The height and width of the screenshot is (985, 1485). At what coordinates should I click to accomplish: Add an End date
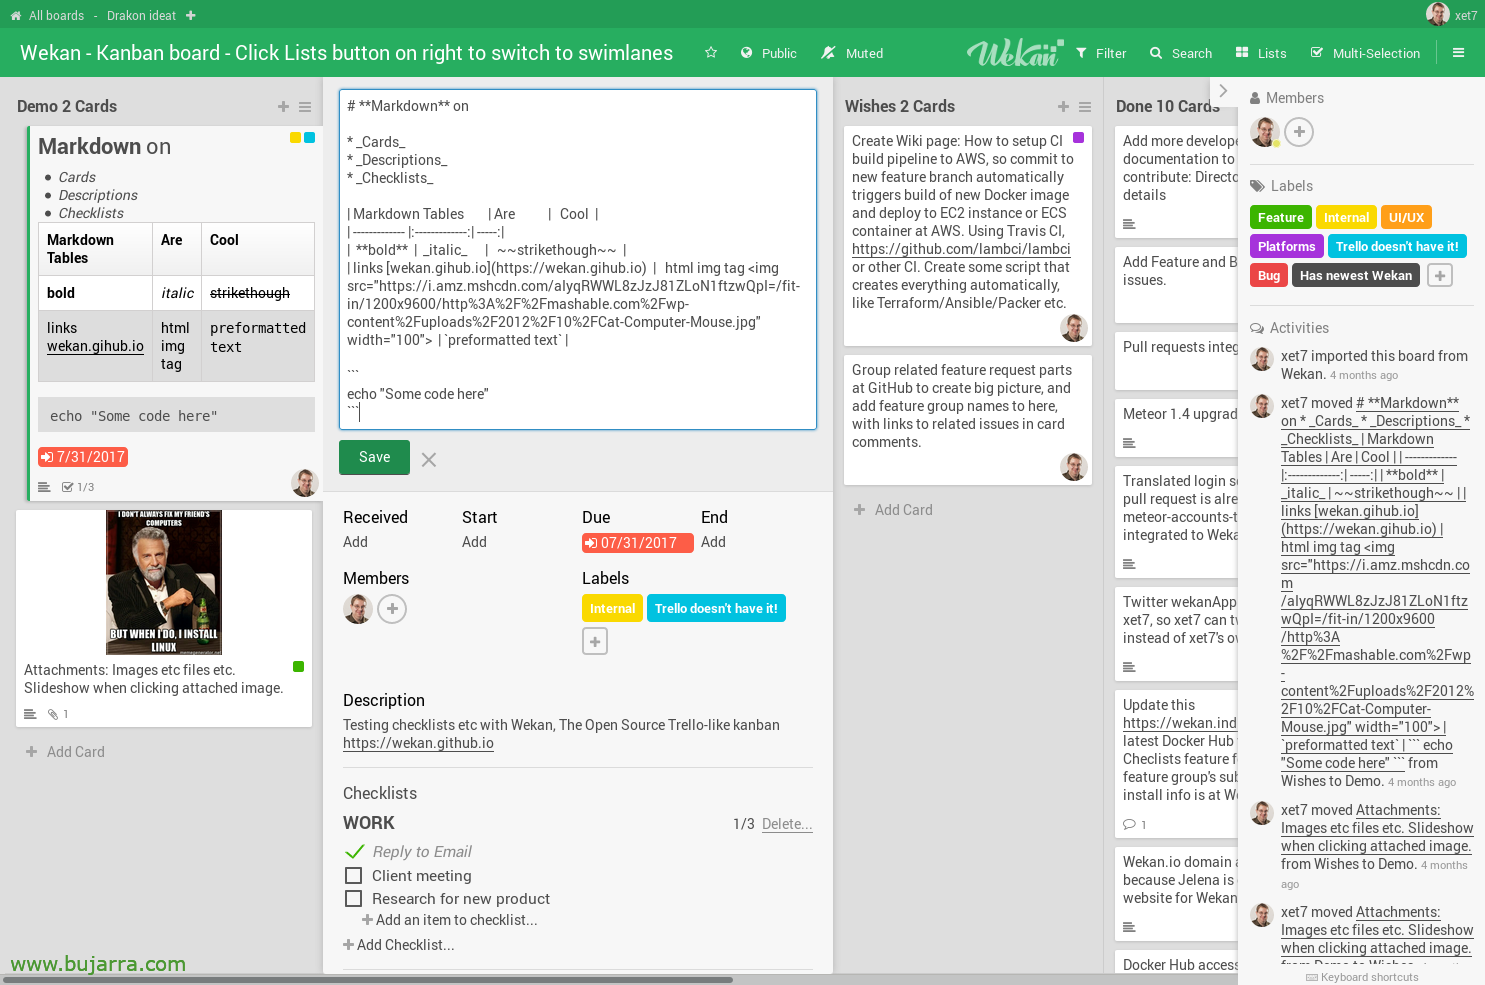(713, 542)
